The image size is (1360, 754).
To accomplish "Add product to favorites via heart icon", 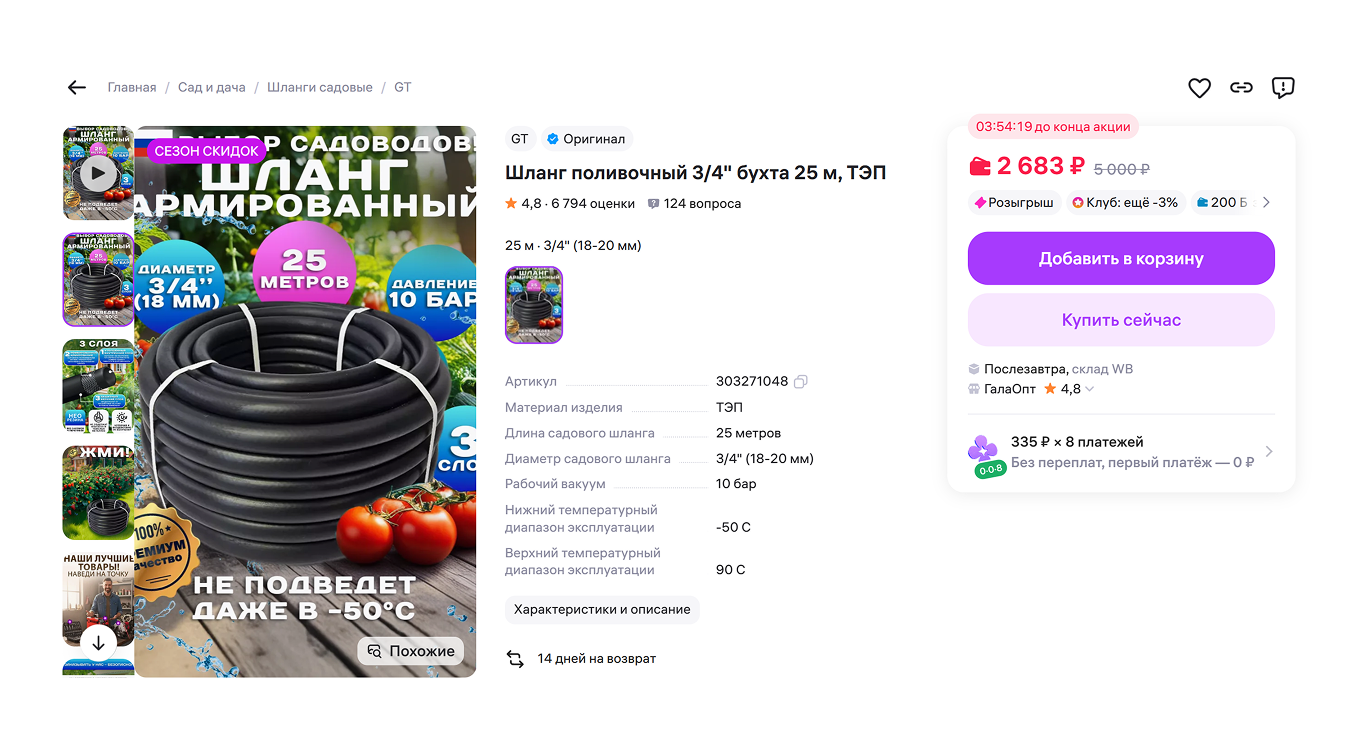I will (x=1199, y=88).
